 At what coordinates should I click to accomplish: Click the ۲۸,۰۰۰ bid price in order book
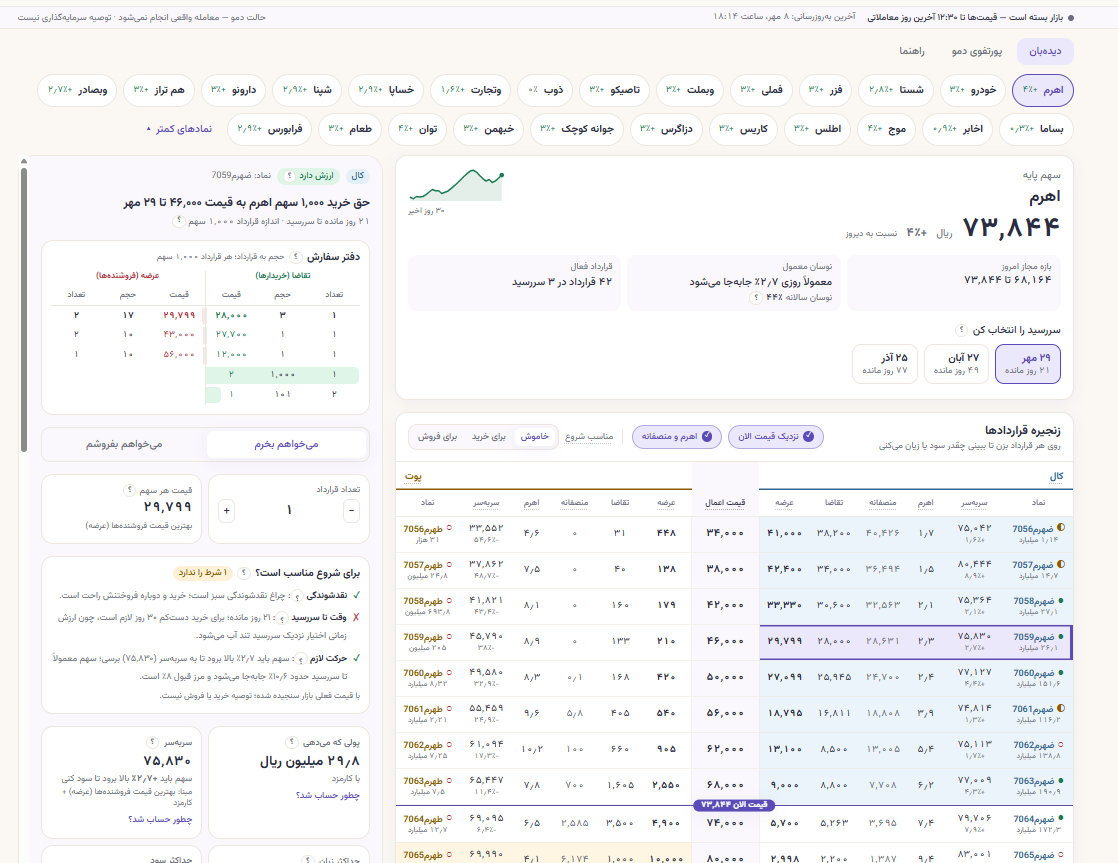click(x=231, y=315)
